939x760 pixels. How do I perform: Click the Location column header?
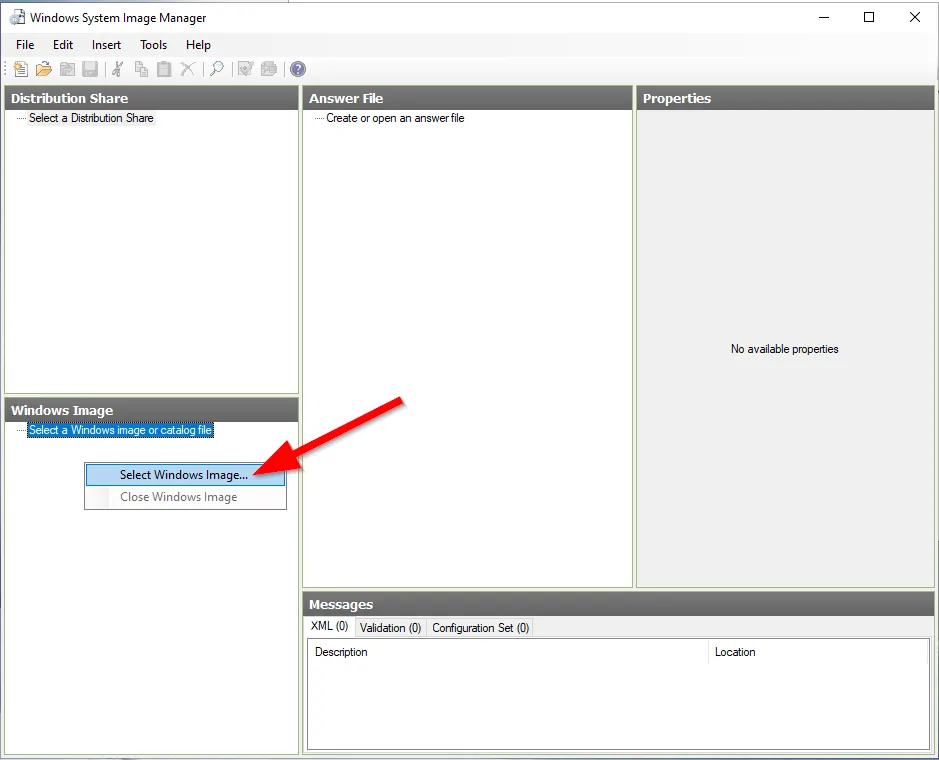(x=818, y=652)
